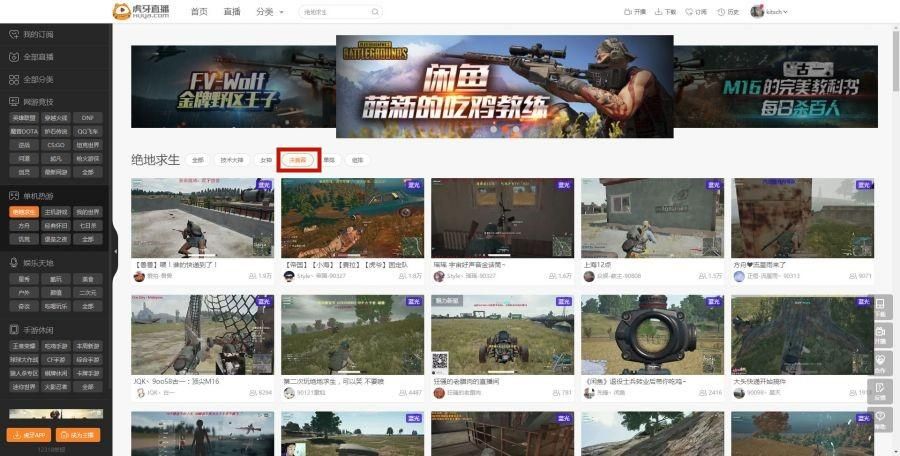Open the 闲鱼 萌新的吃鸡教练 center banner
The width and height of the screenshot is (900, 456).
coord(505,87)
